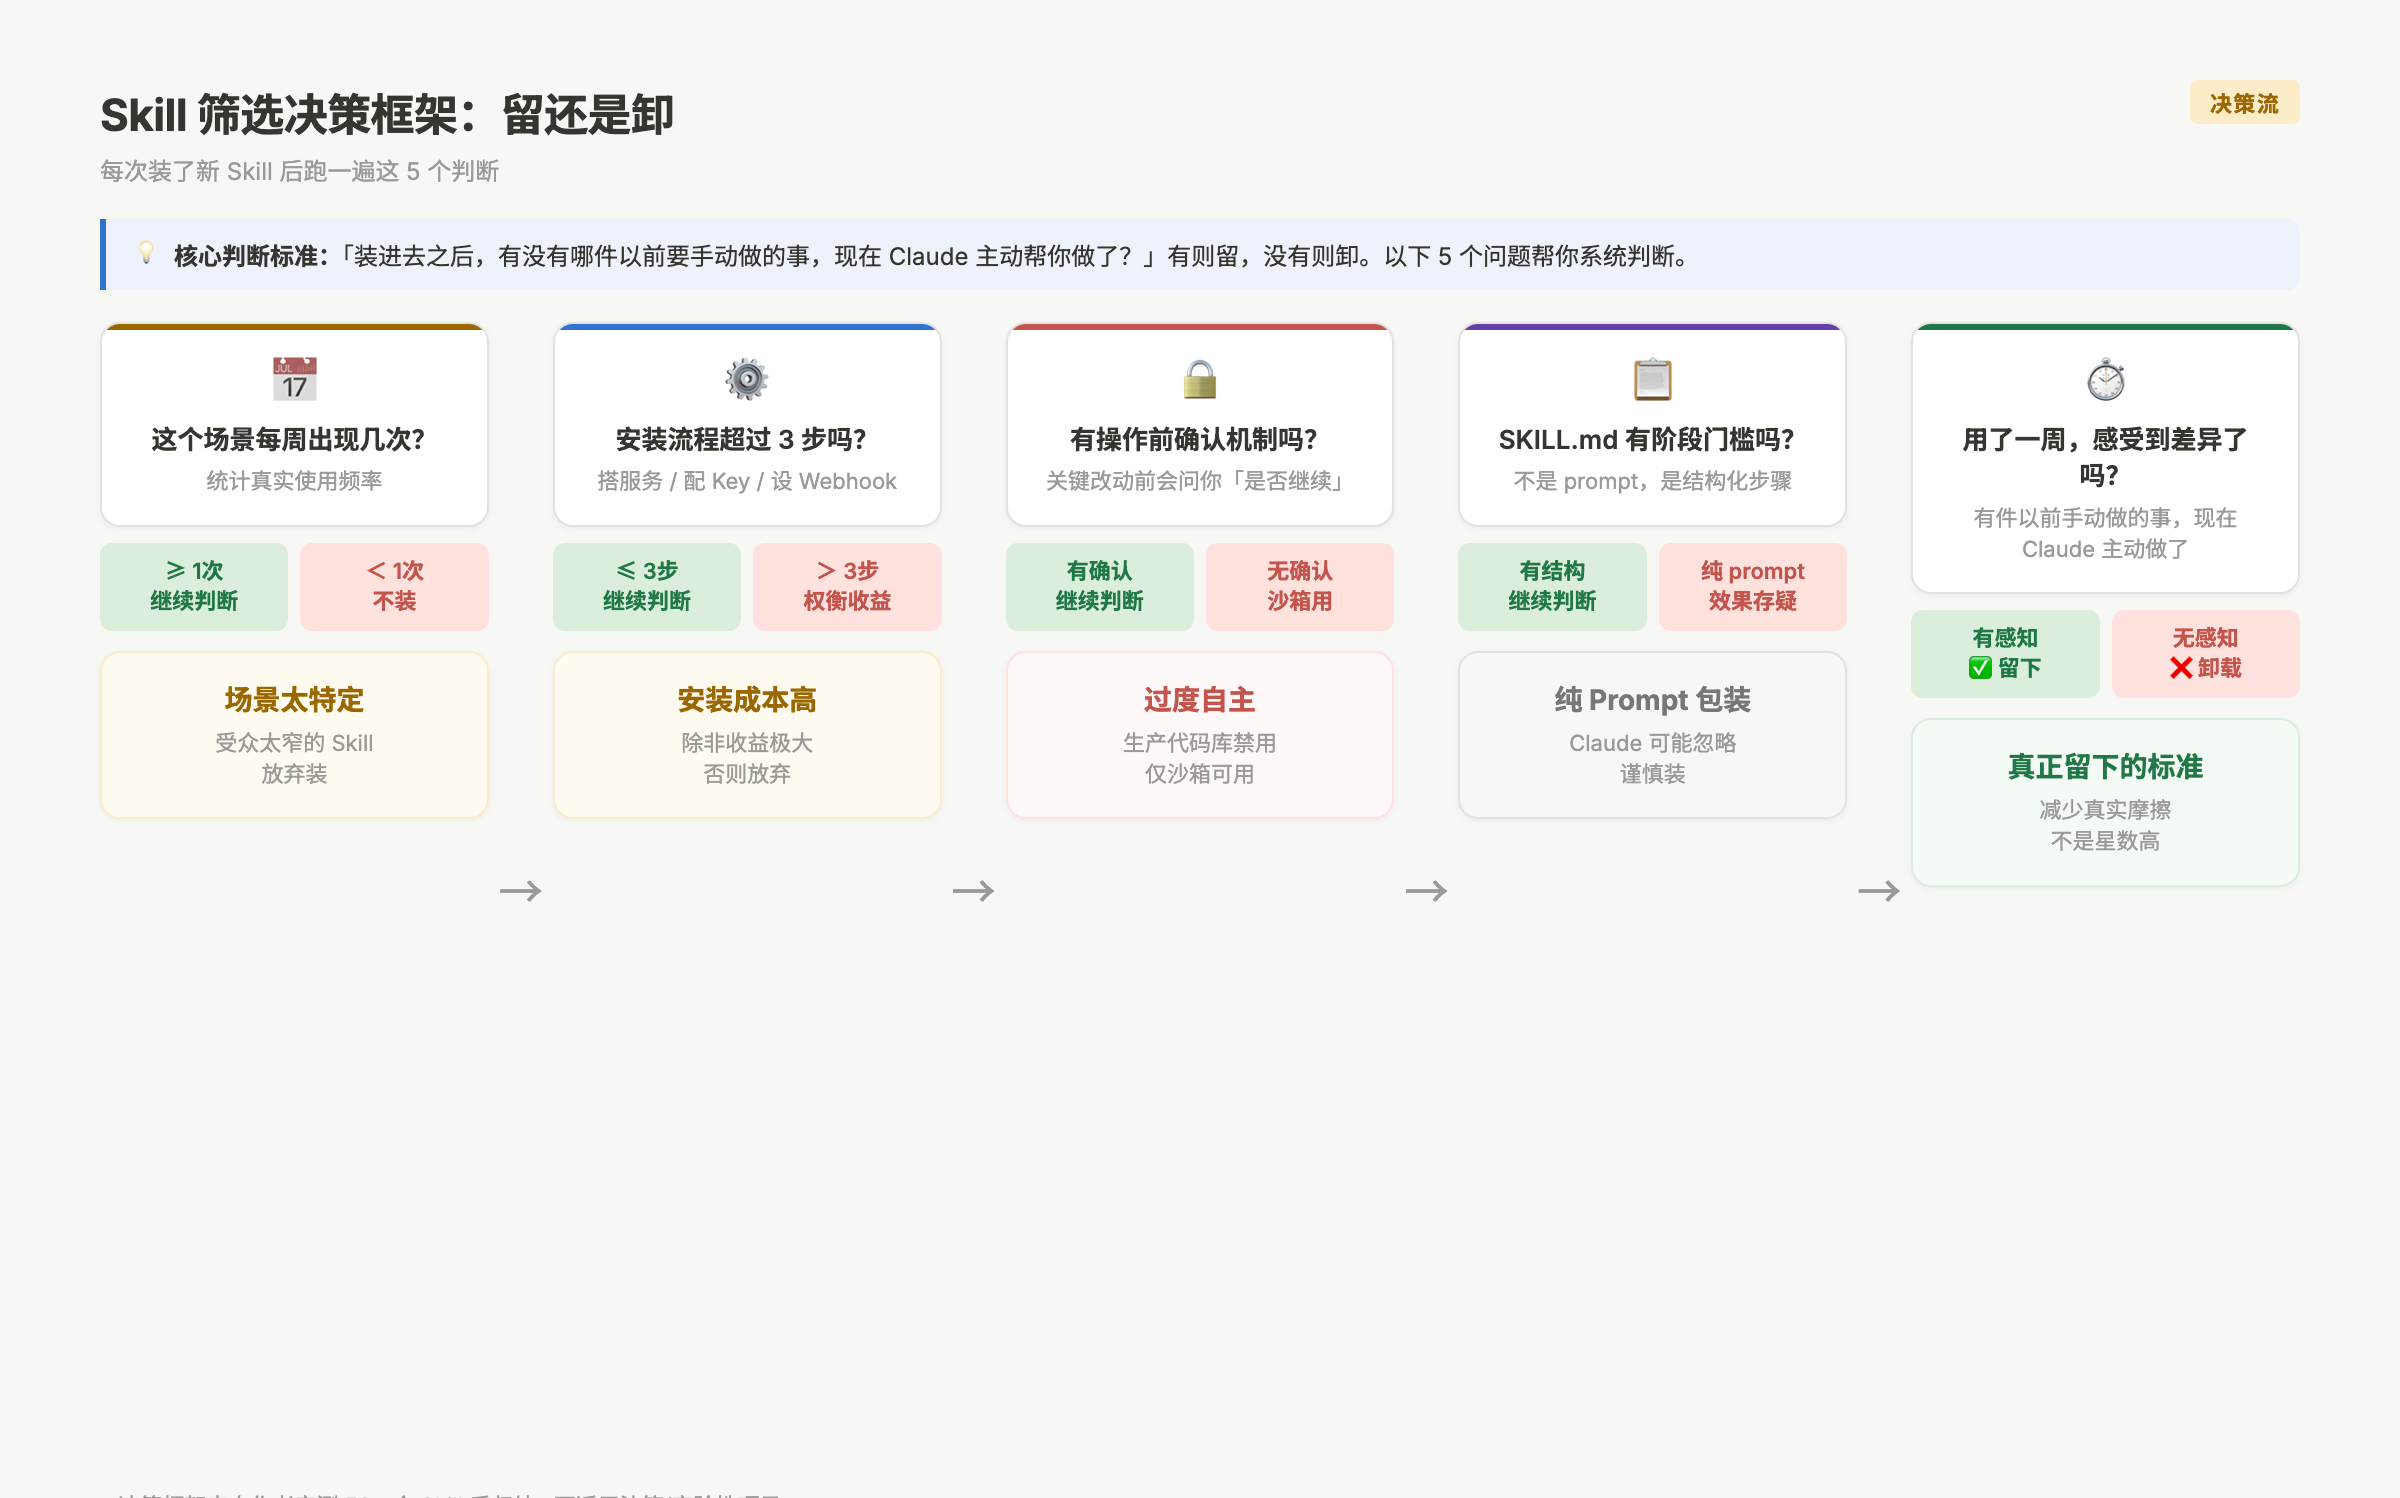The image size is (2400, 1498).
Task: Click the calendar icon on the frequency card
Action: tap(294, 380)
